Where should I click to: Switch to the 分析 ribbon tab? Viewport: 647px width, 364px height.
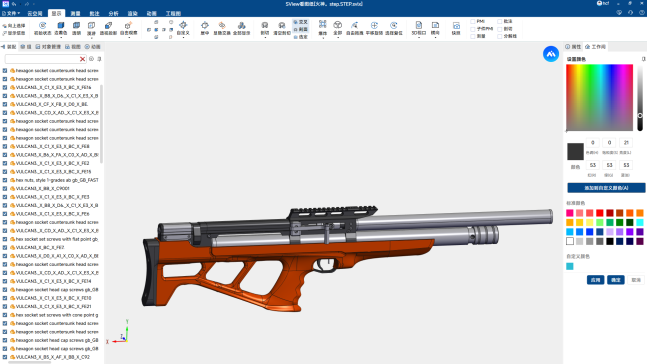tap(113, 13)
